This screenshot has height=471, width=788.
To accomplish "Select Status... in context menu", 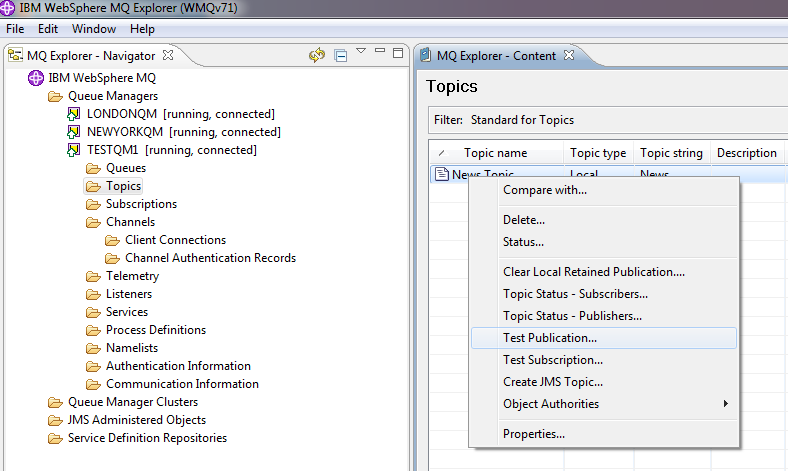I will [x=604, y=242].
